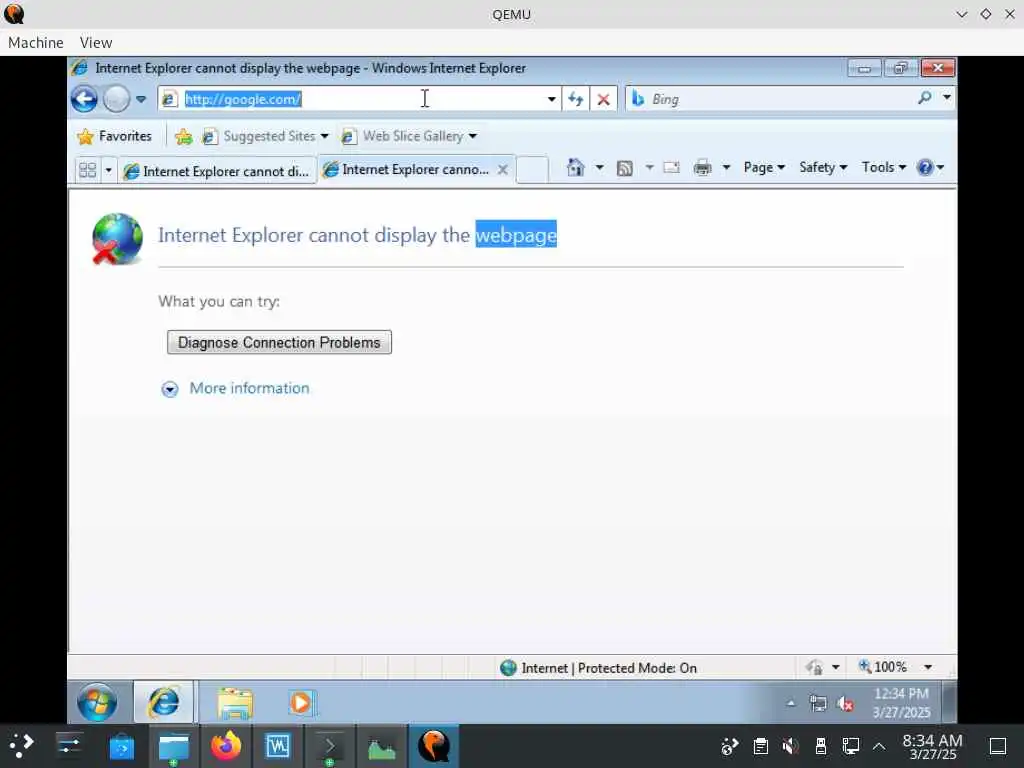Click host clipboard tray icon
1024x768 pixels.
tap(761, 746)
